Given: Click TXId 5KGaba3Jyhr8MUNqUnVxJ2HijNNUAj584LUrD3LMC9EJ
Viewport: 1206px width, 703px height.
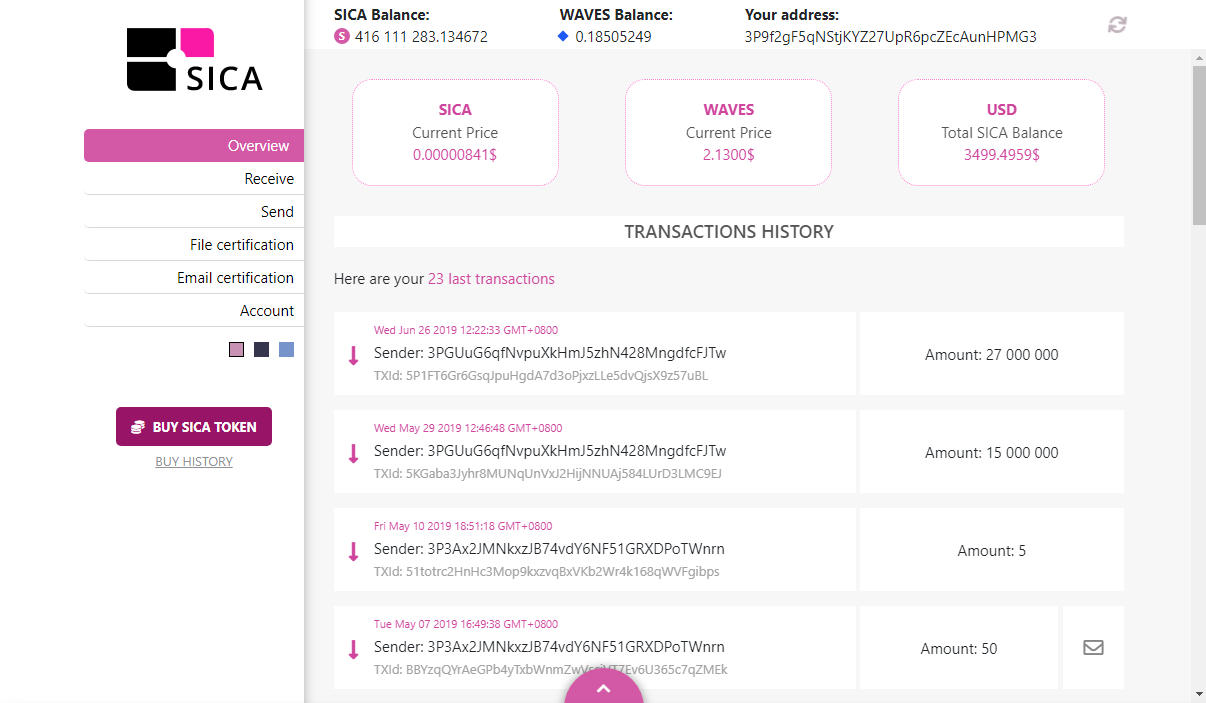Looking at the screenshot, I should pos(548,474).
